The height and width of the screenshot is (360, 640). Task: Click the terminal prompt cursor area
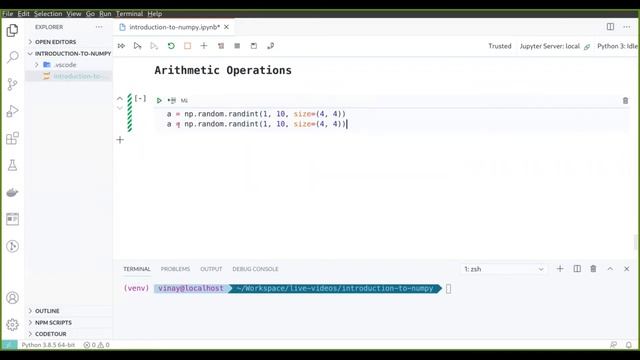coord(448,289)
